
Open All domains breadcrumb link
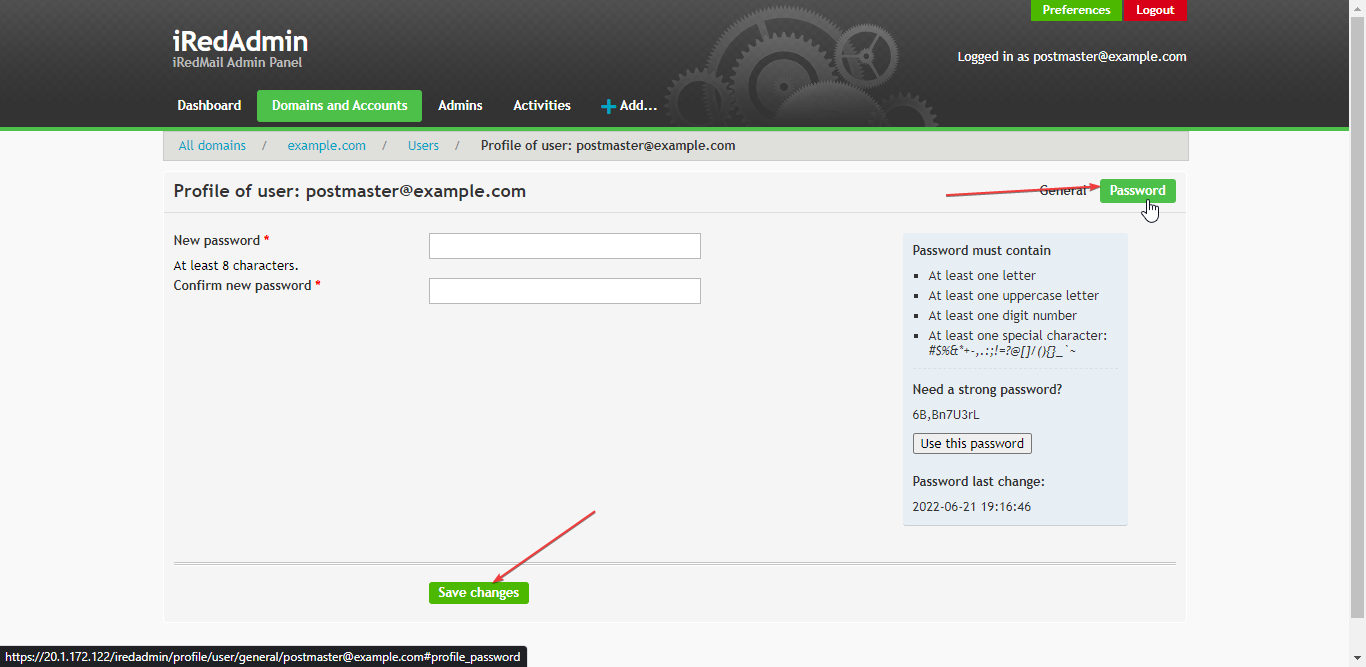[x=212, y=145]
